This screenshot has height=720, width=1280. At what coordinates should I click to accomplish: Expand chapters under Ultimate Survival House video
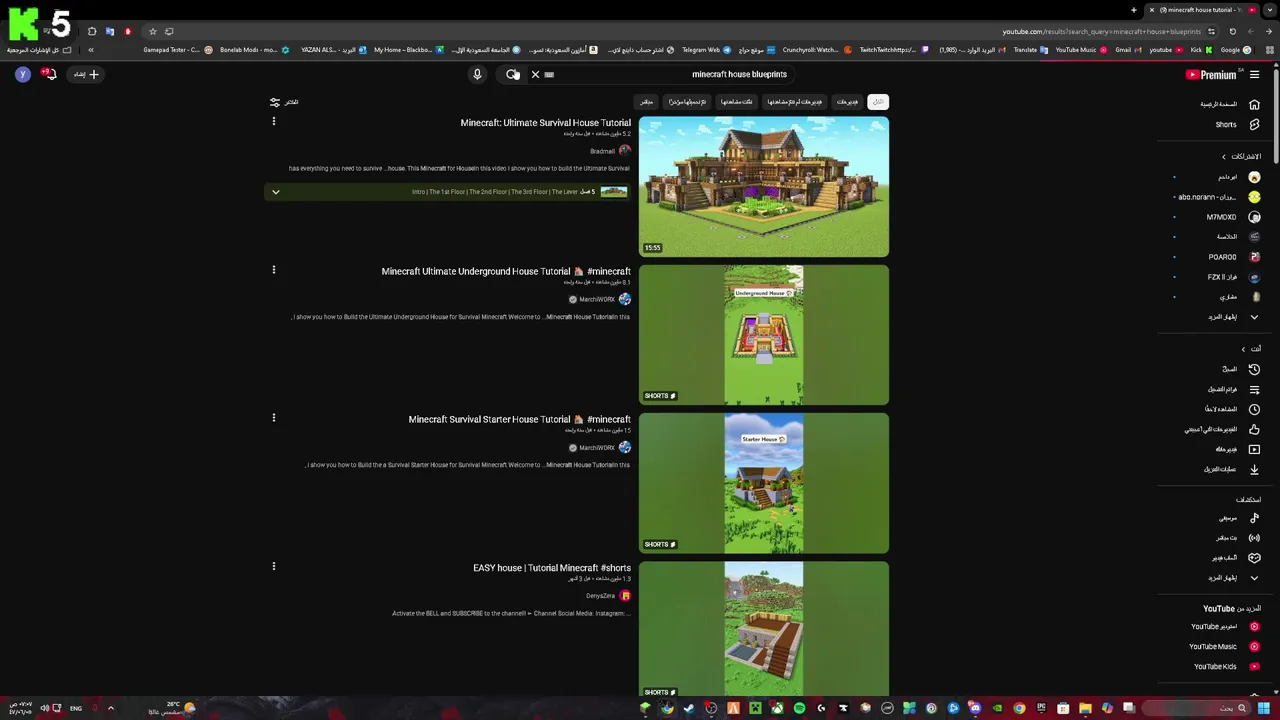(276, 192)
